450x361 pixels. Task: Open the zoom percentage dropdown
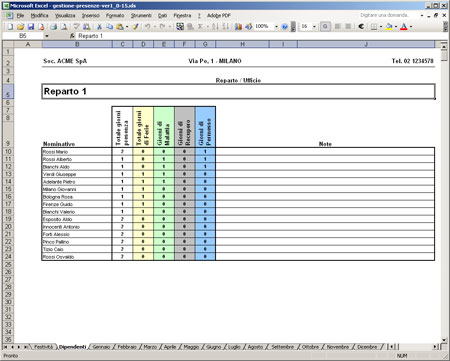pyautogui.click(x=276, y=27)
